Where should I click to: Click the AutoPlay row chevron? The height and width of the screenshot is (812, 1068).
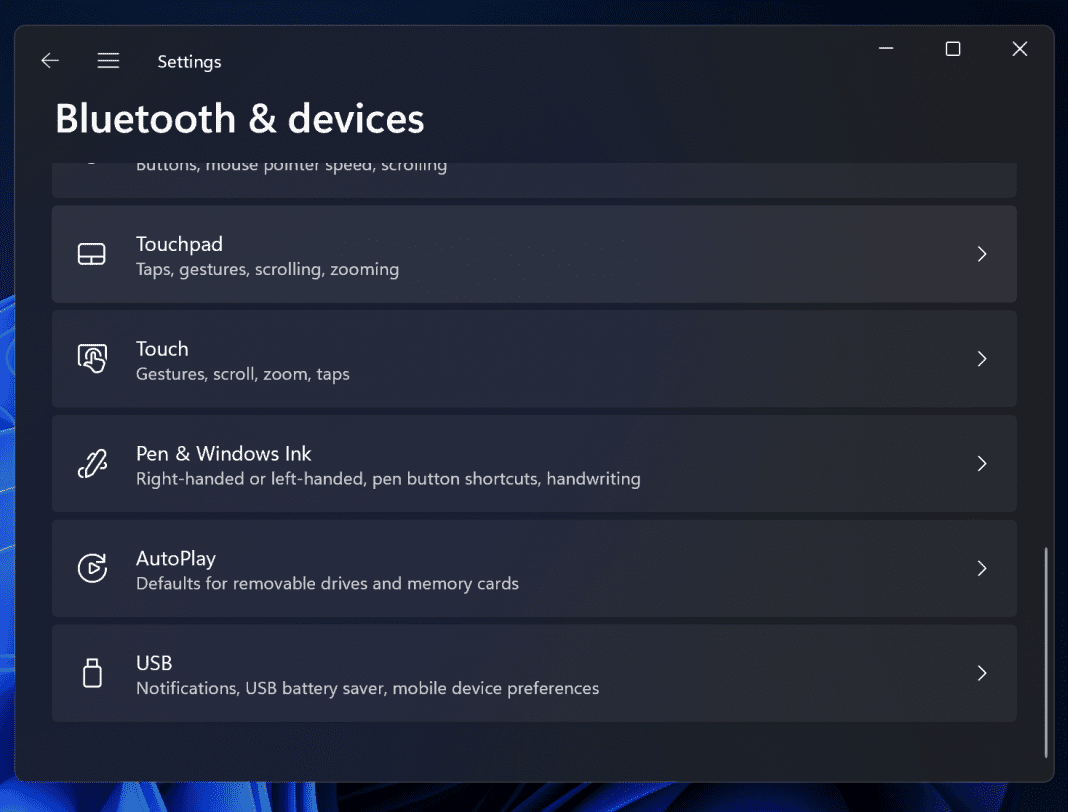coord(982,569)
